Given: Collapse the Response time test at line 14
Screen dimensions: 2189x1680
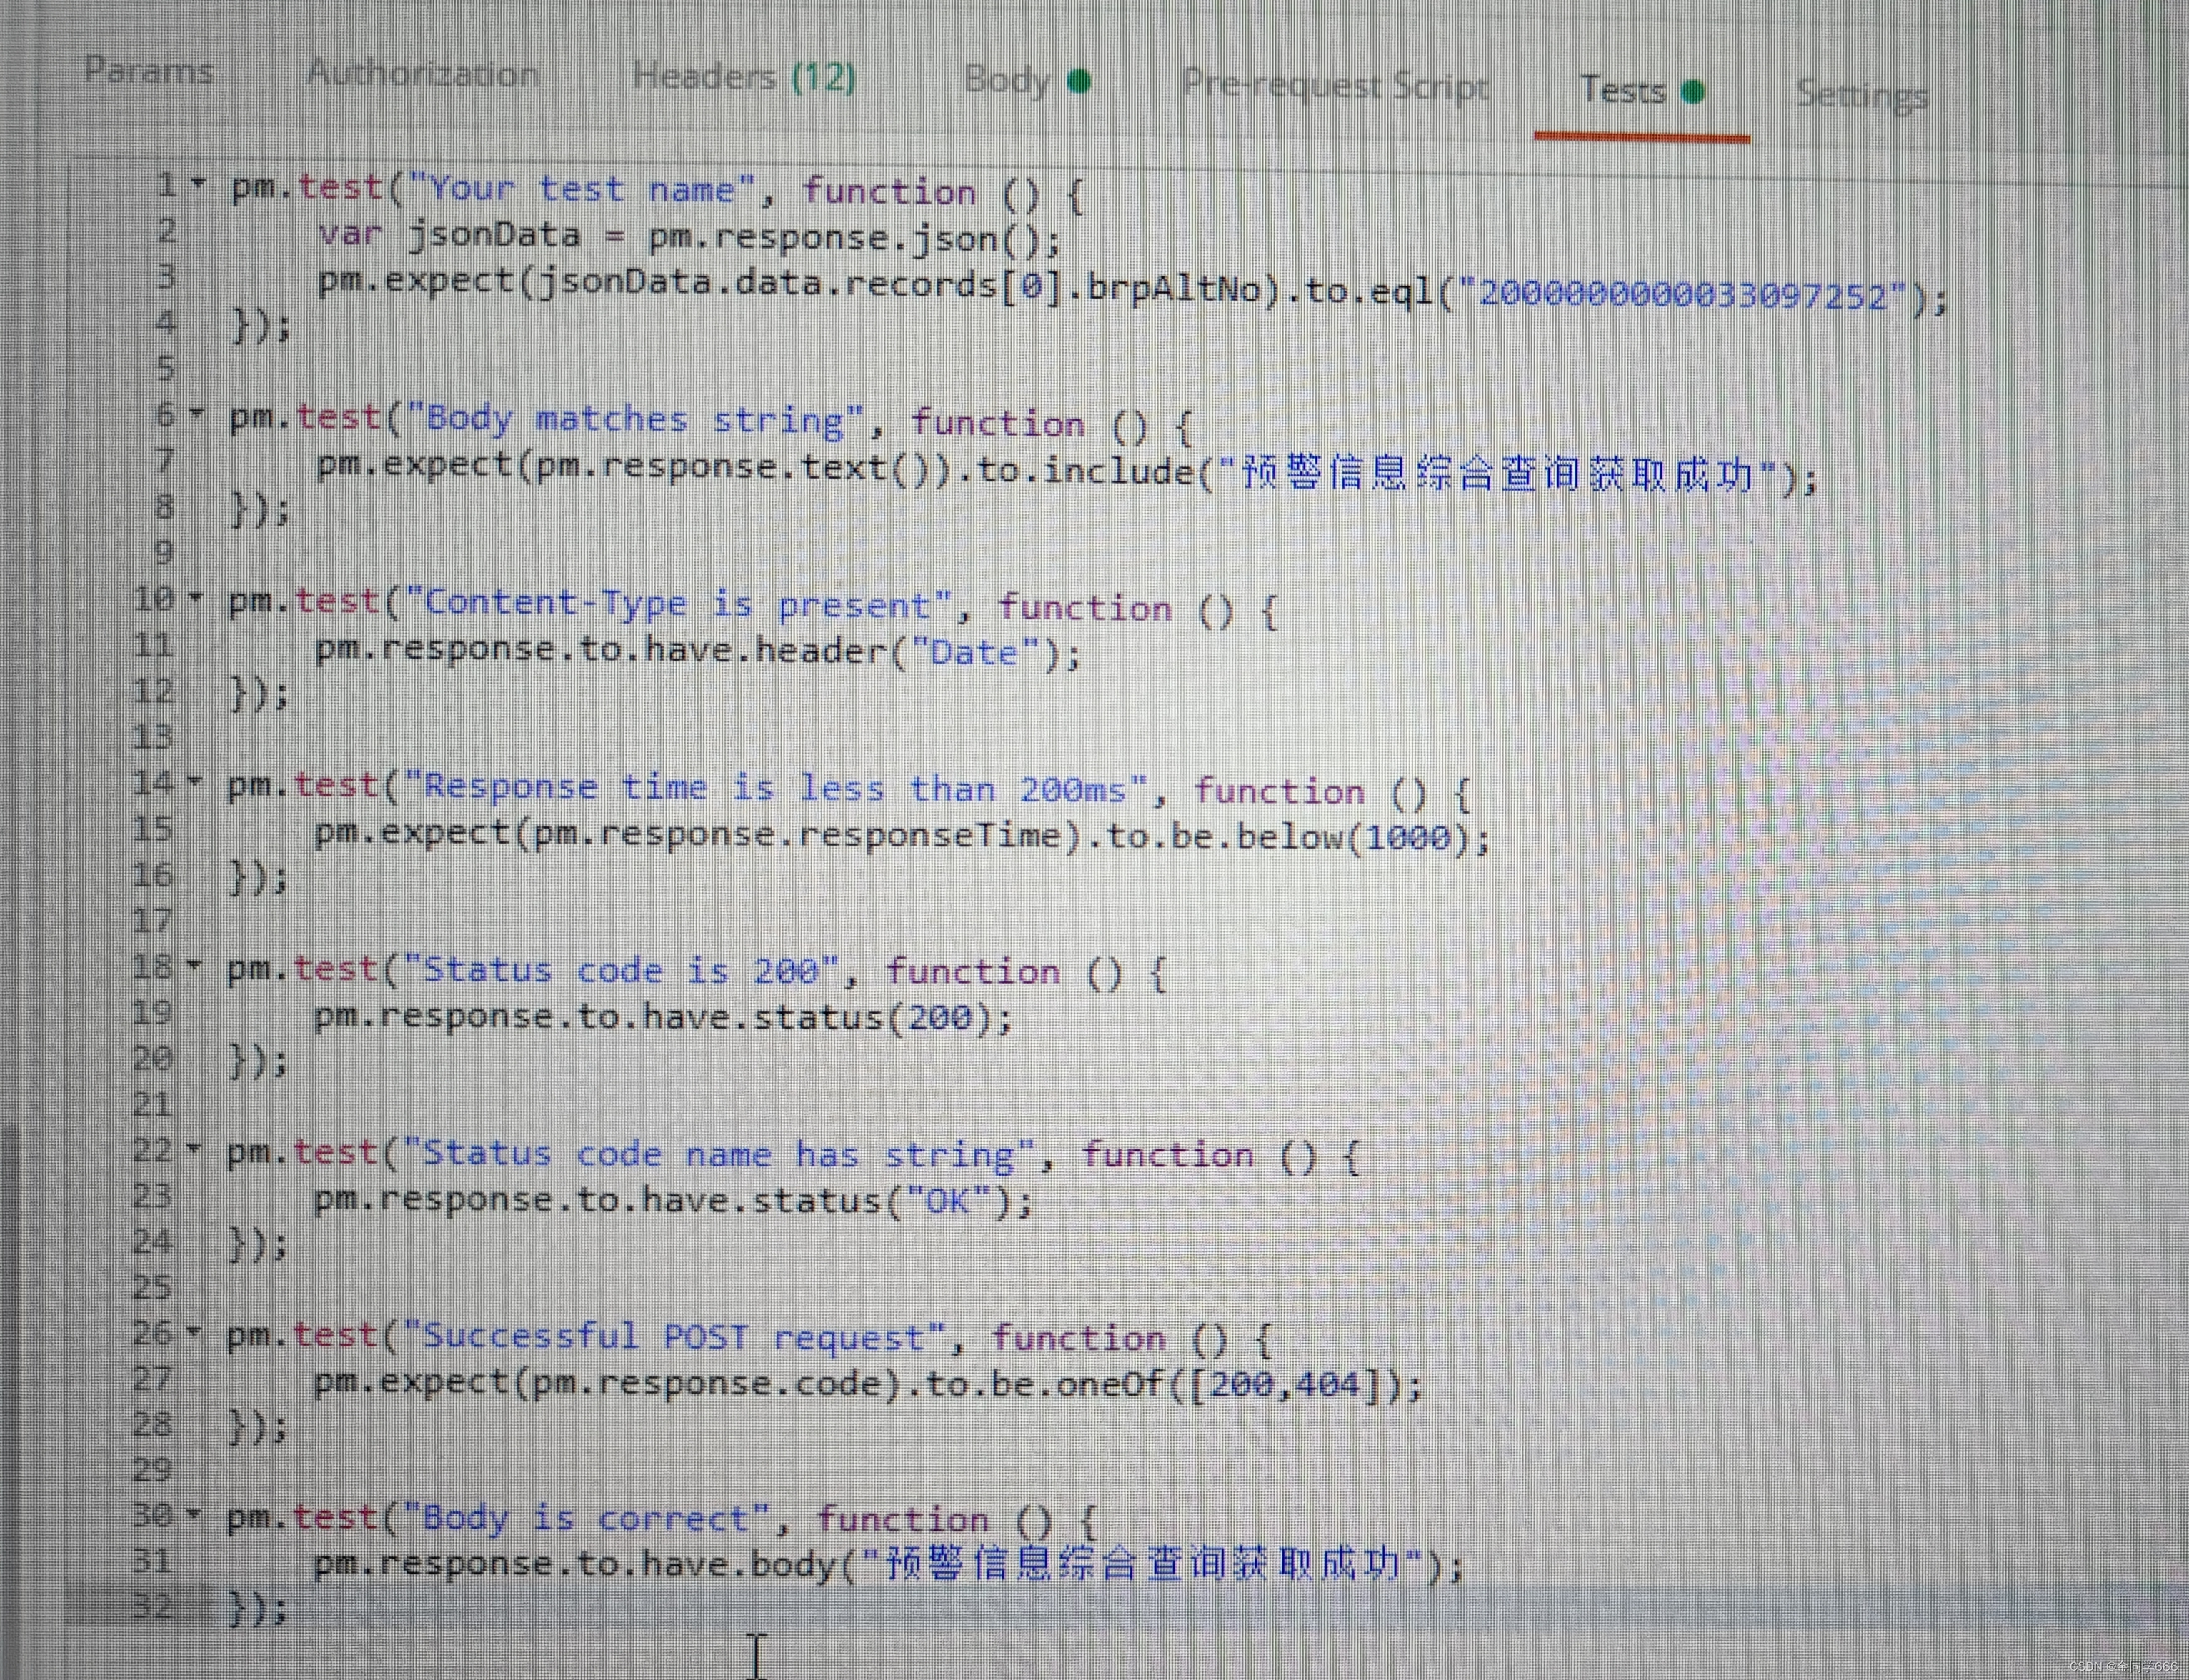Looking at the screenshot, I should pyautogui.click(x=194, y=781).
